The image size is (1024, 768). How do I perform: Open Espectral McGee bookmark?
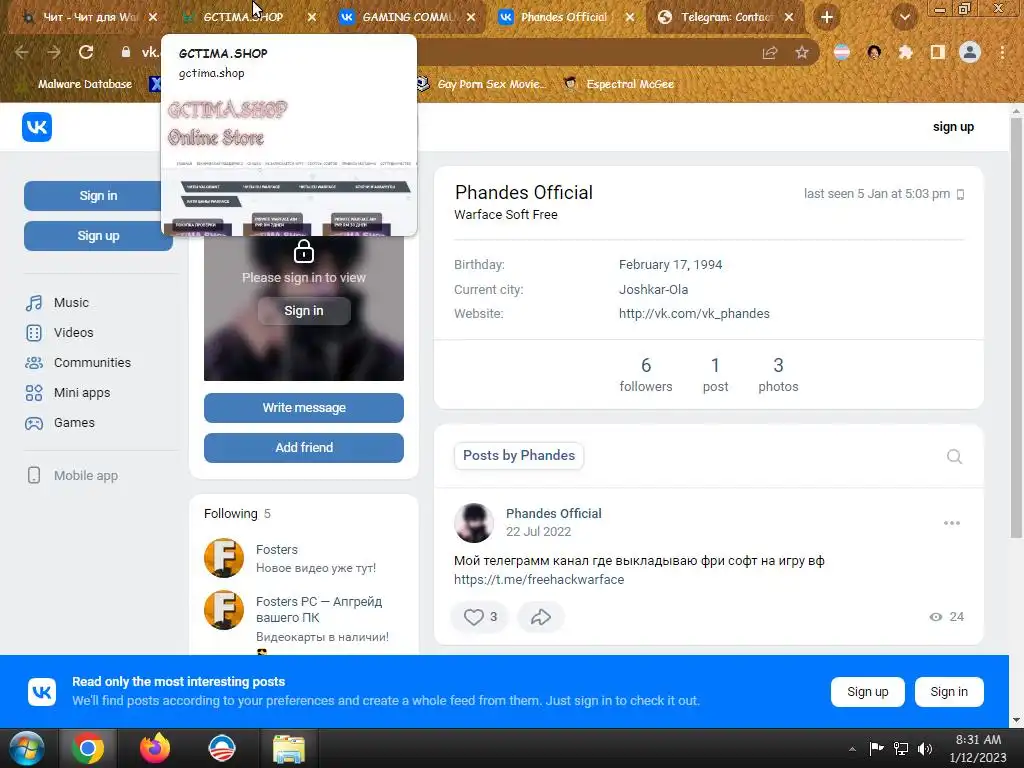620,84
